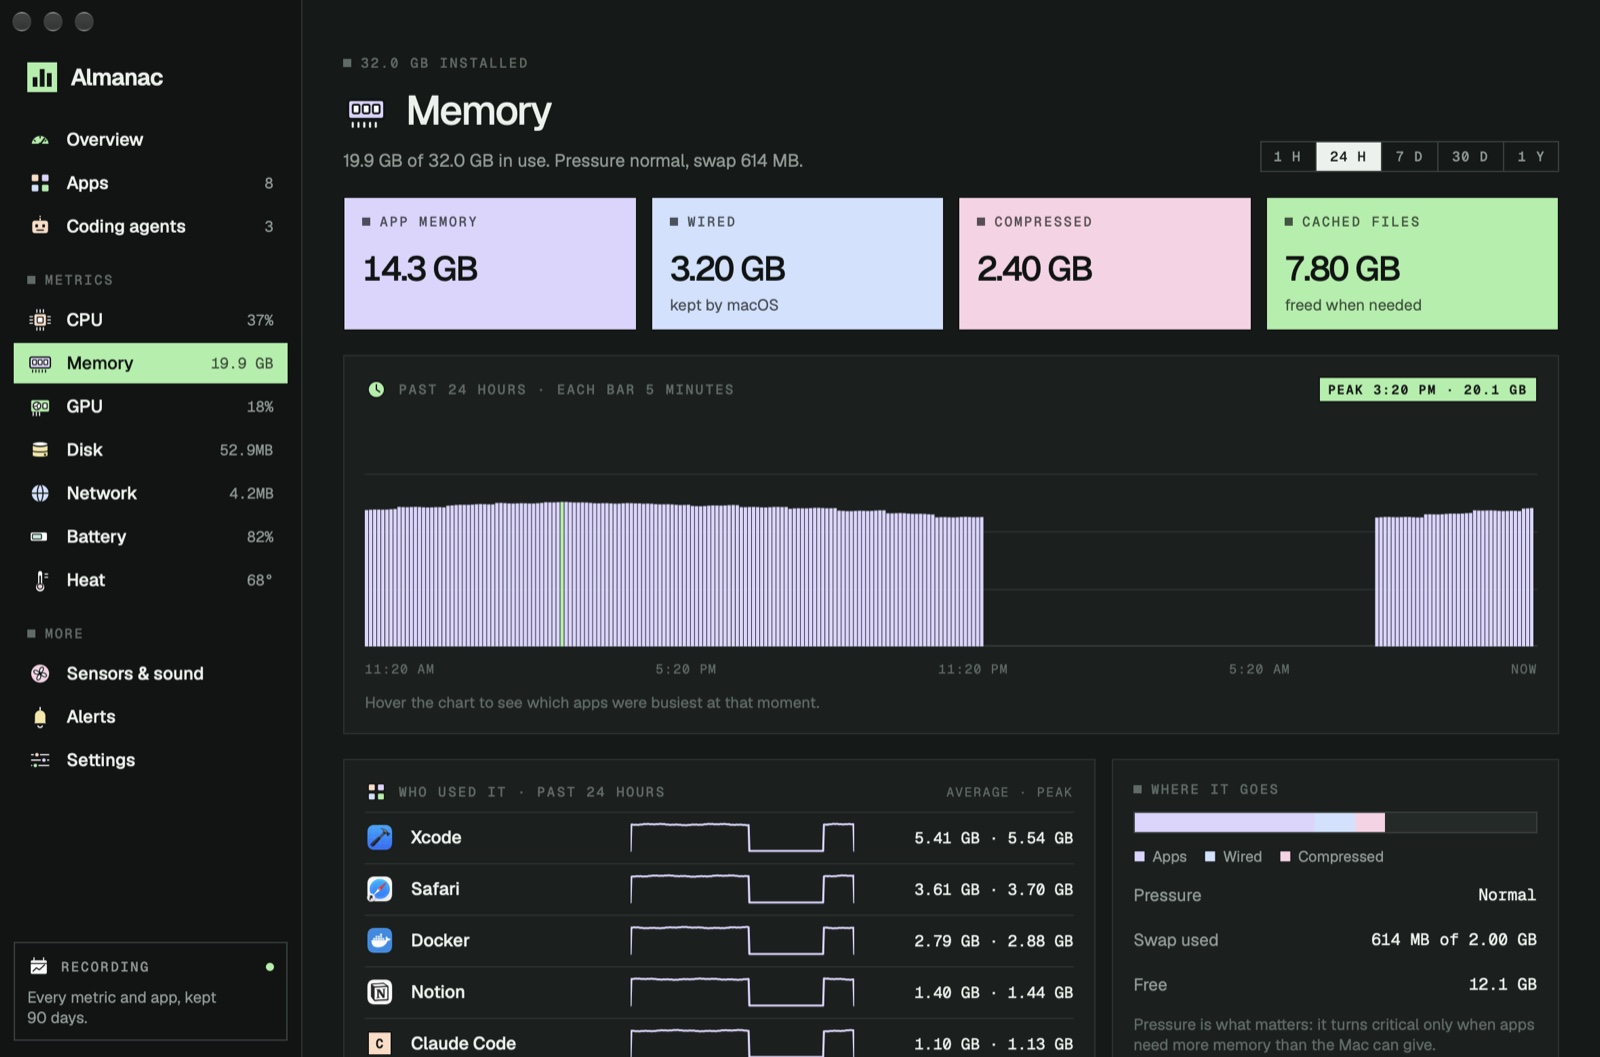The height and width of the screenshot is (1057, 1600).
Task: Click the Peak 3:20 PM 20.1 GB badge
Action: (x=1428, y=390)
